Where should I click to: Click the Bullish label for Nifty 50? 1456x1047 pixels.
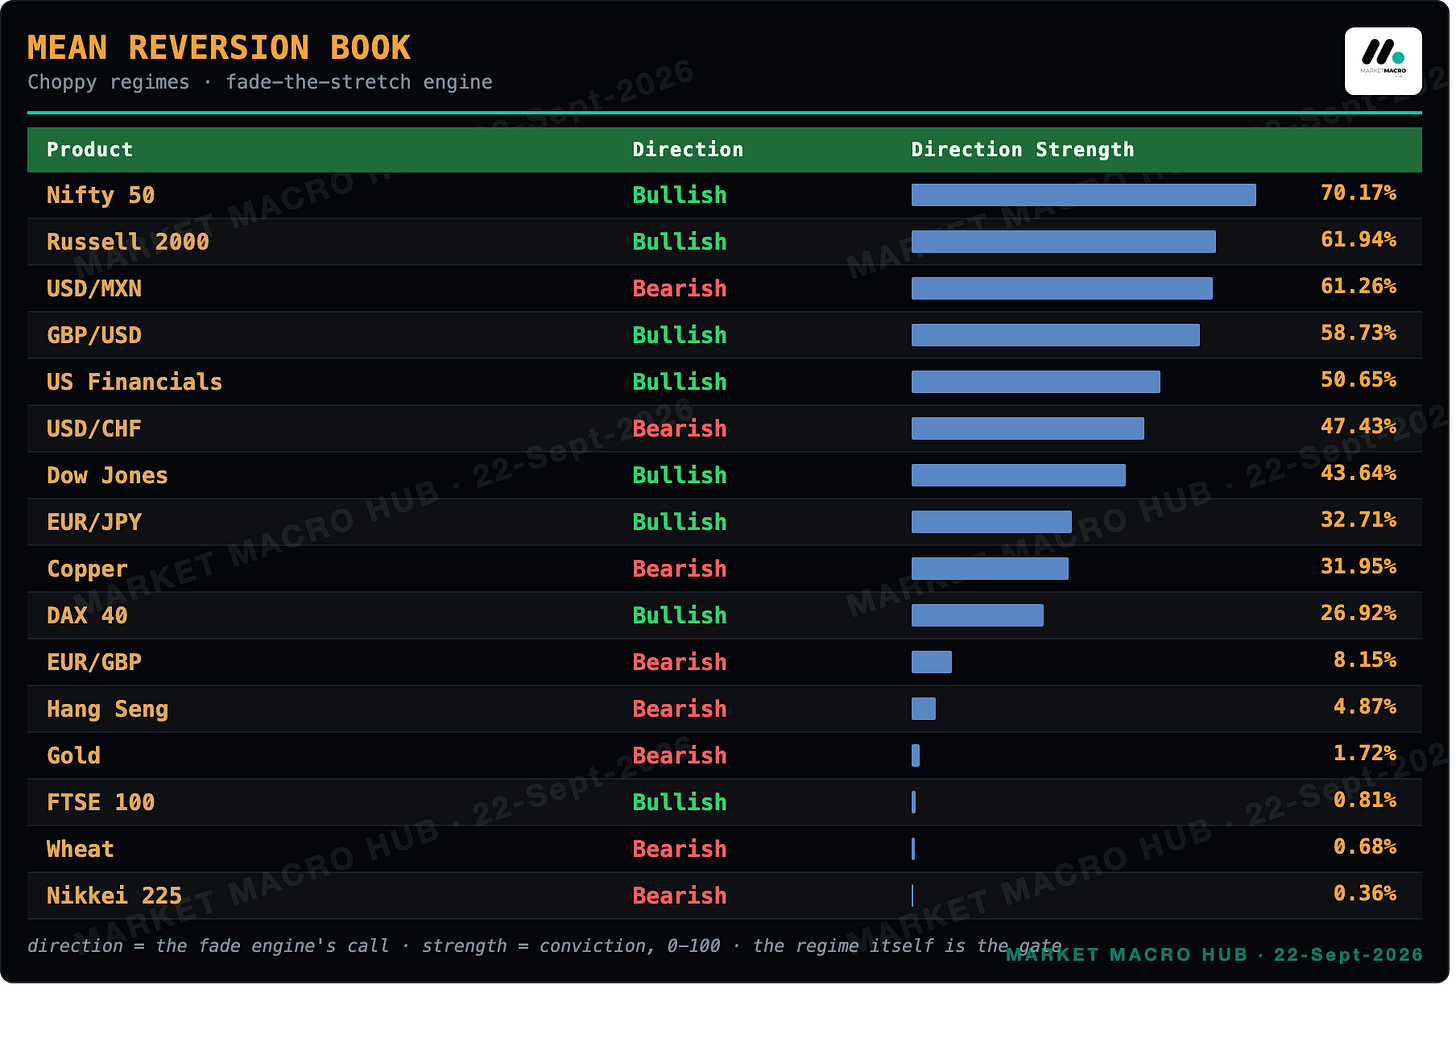coord(680,196)
